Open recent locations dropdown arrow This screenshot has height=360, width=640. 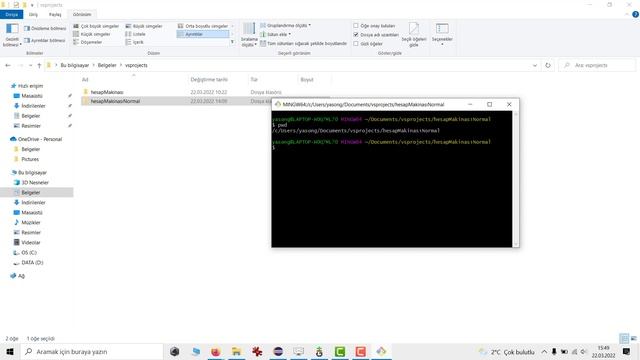tap(30, 65)
